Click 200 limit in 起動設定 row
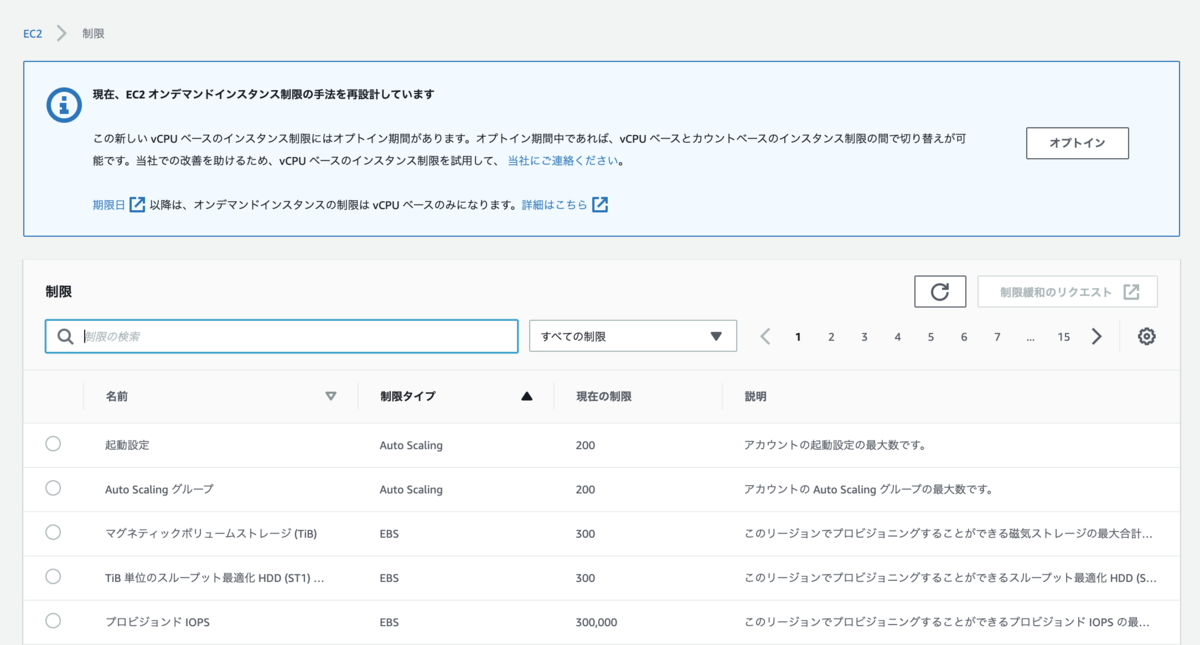This screenshot has width=1200, height=645. (x=585, y=445)
